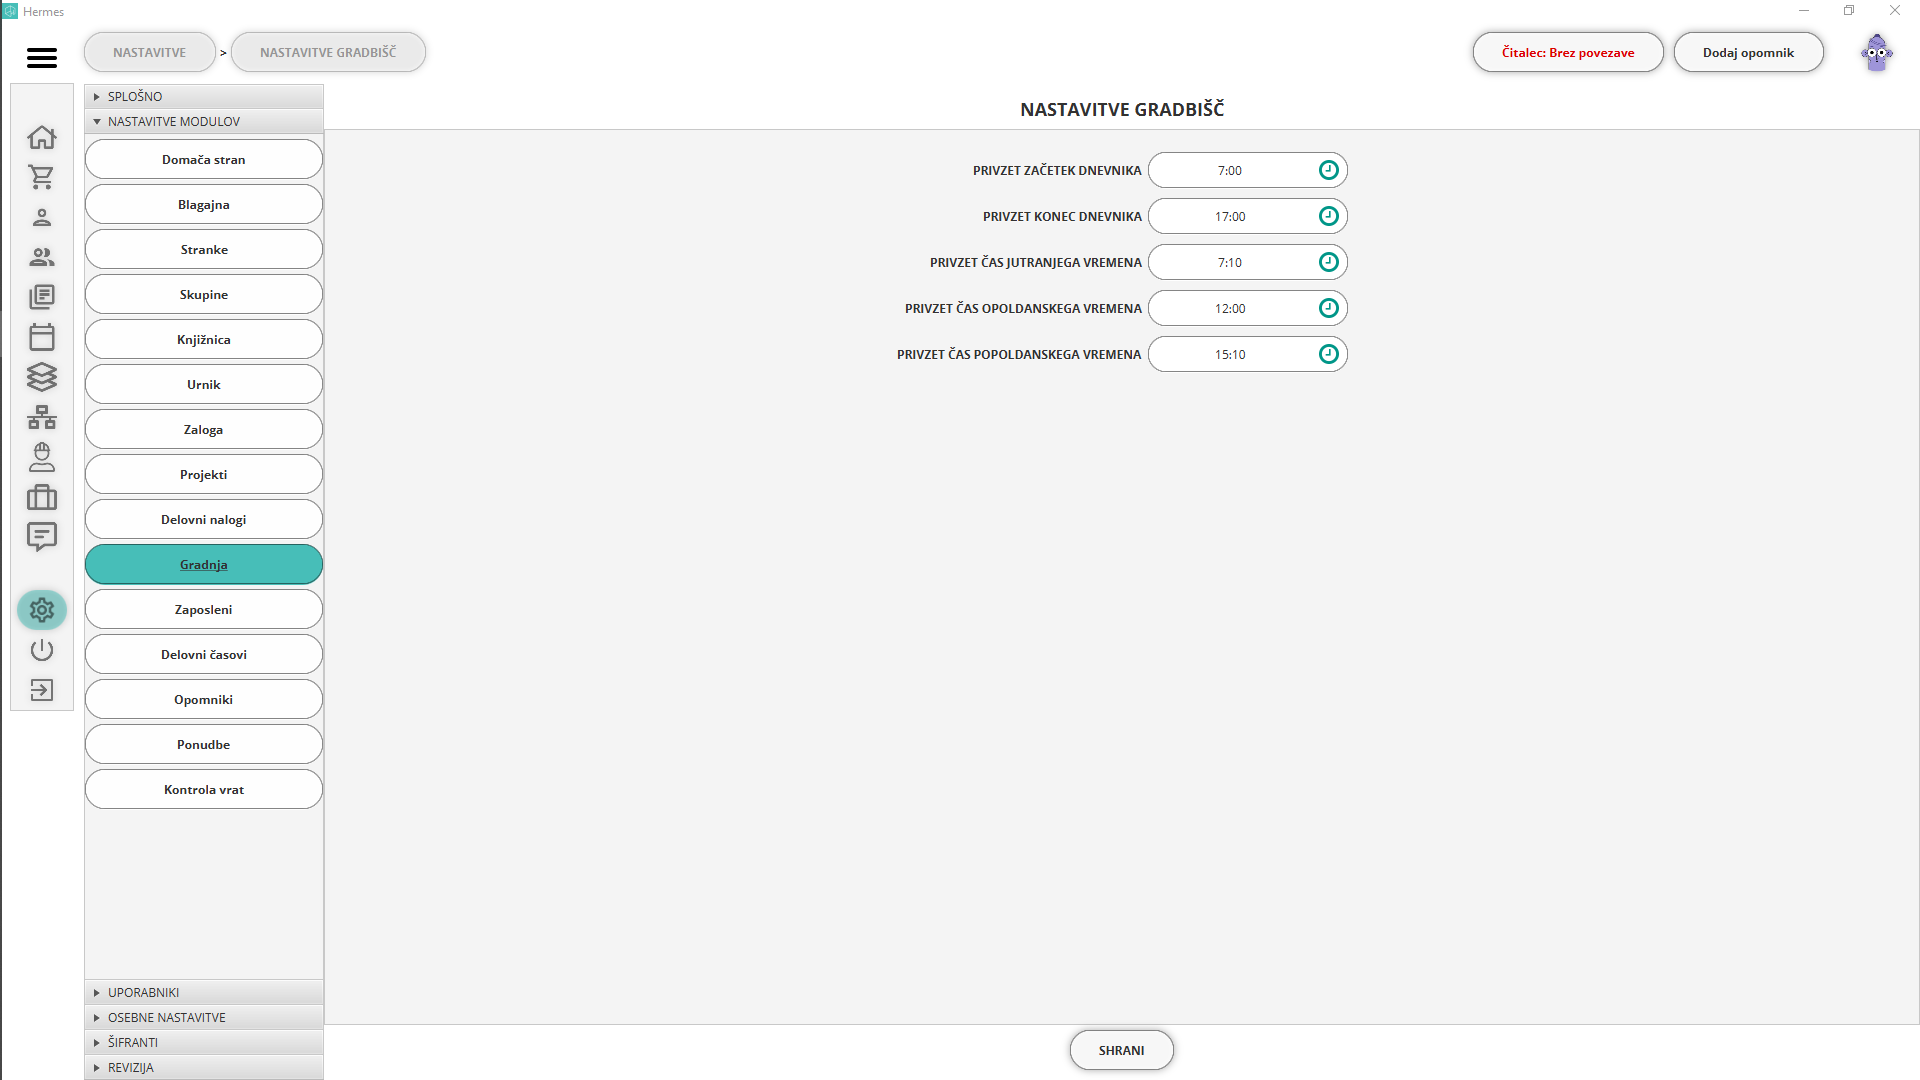Open the chat message icon

[42, 537]
